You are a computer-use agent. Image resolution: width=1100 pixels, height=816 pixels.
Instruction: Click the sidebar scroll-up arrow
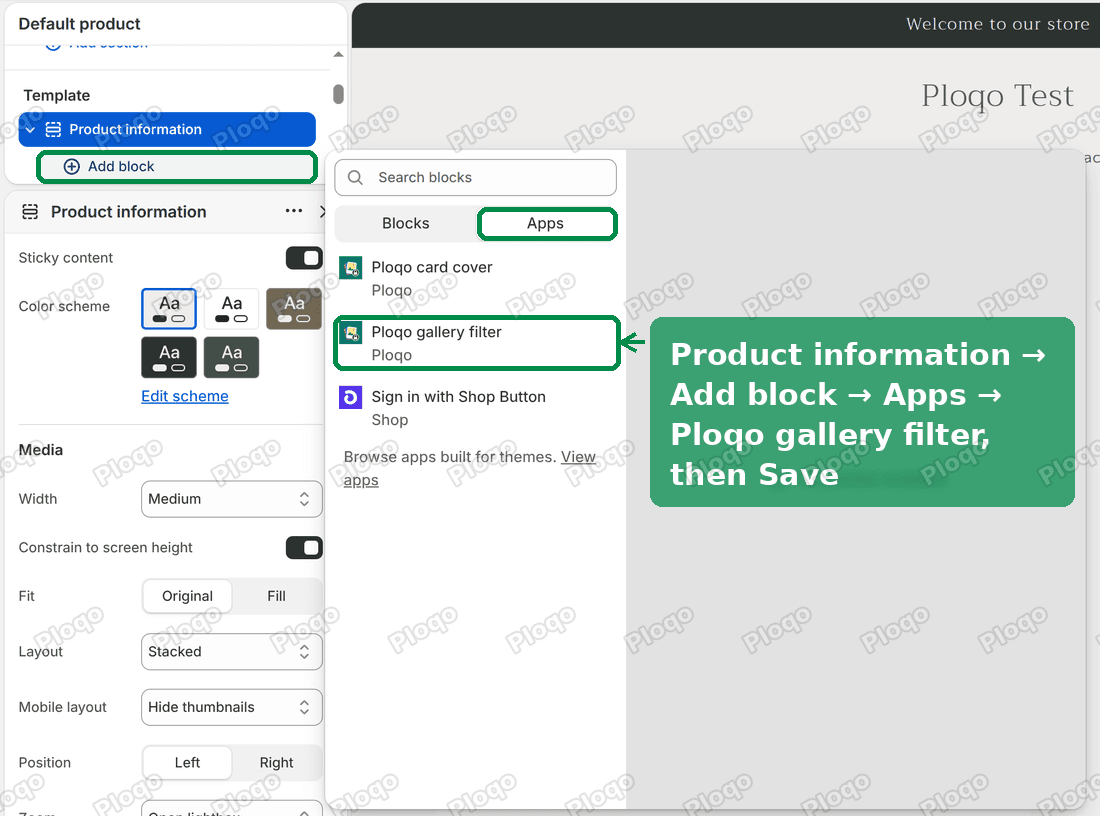338,54
